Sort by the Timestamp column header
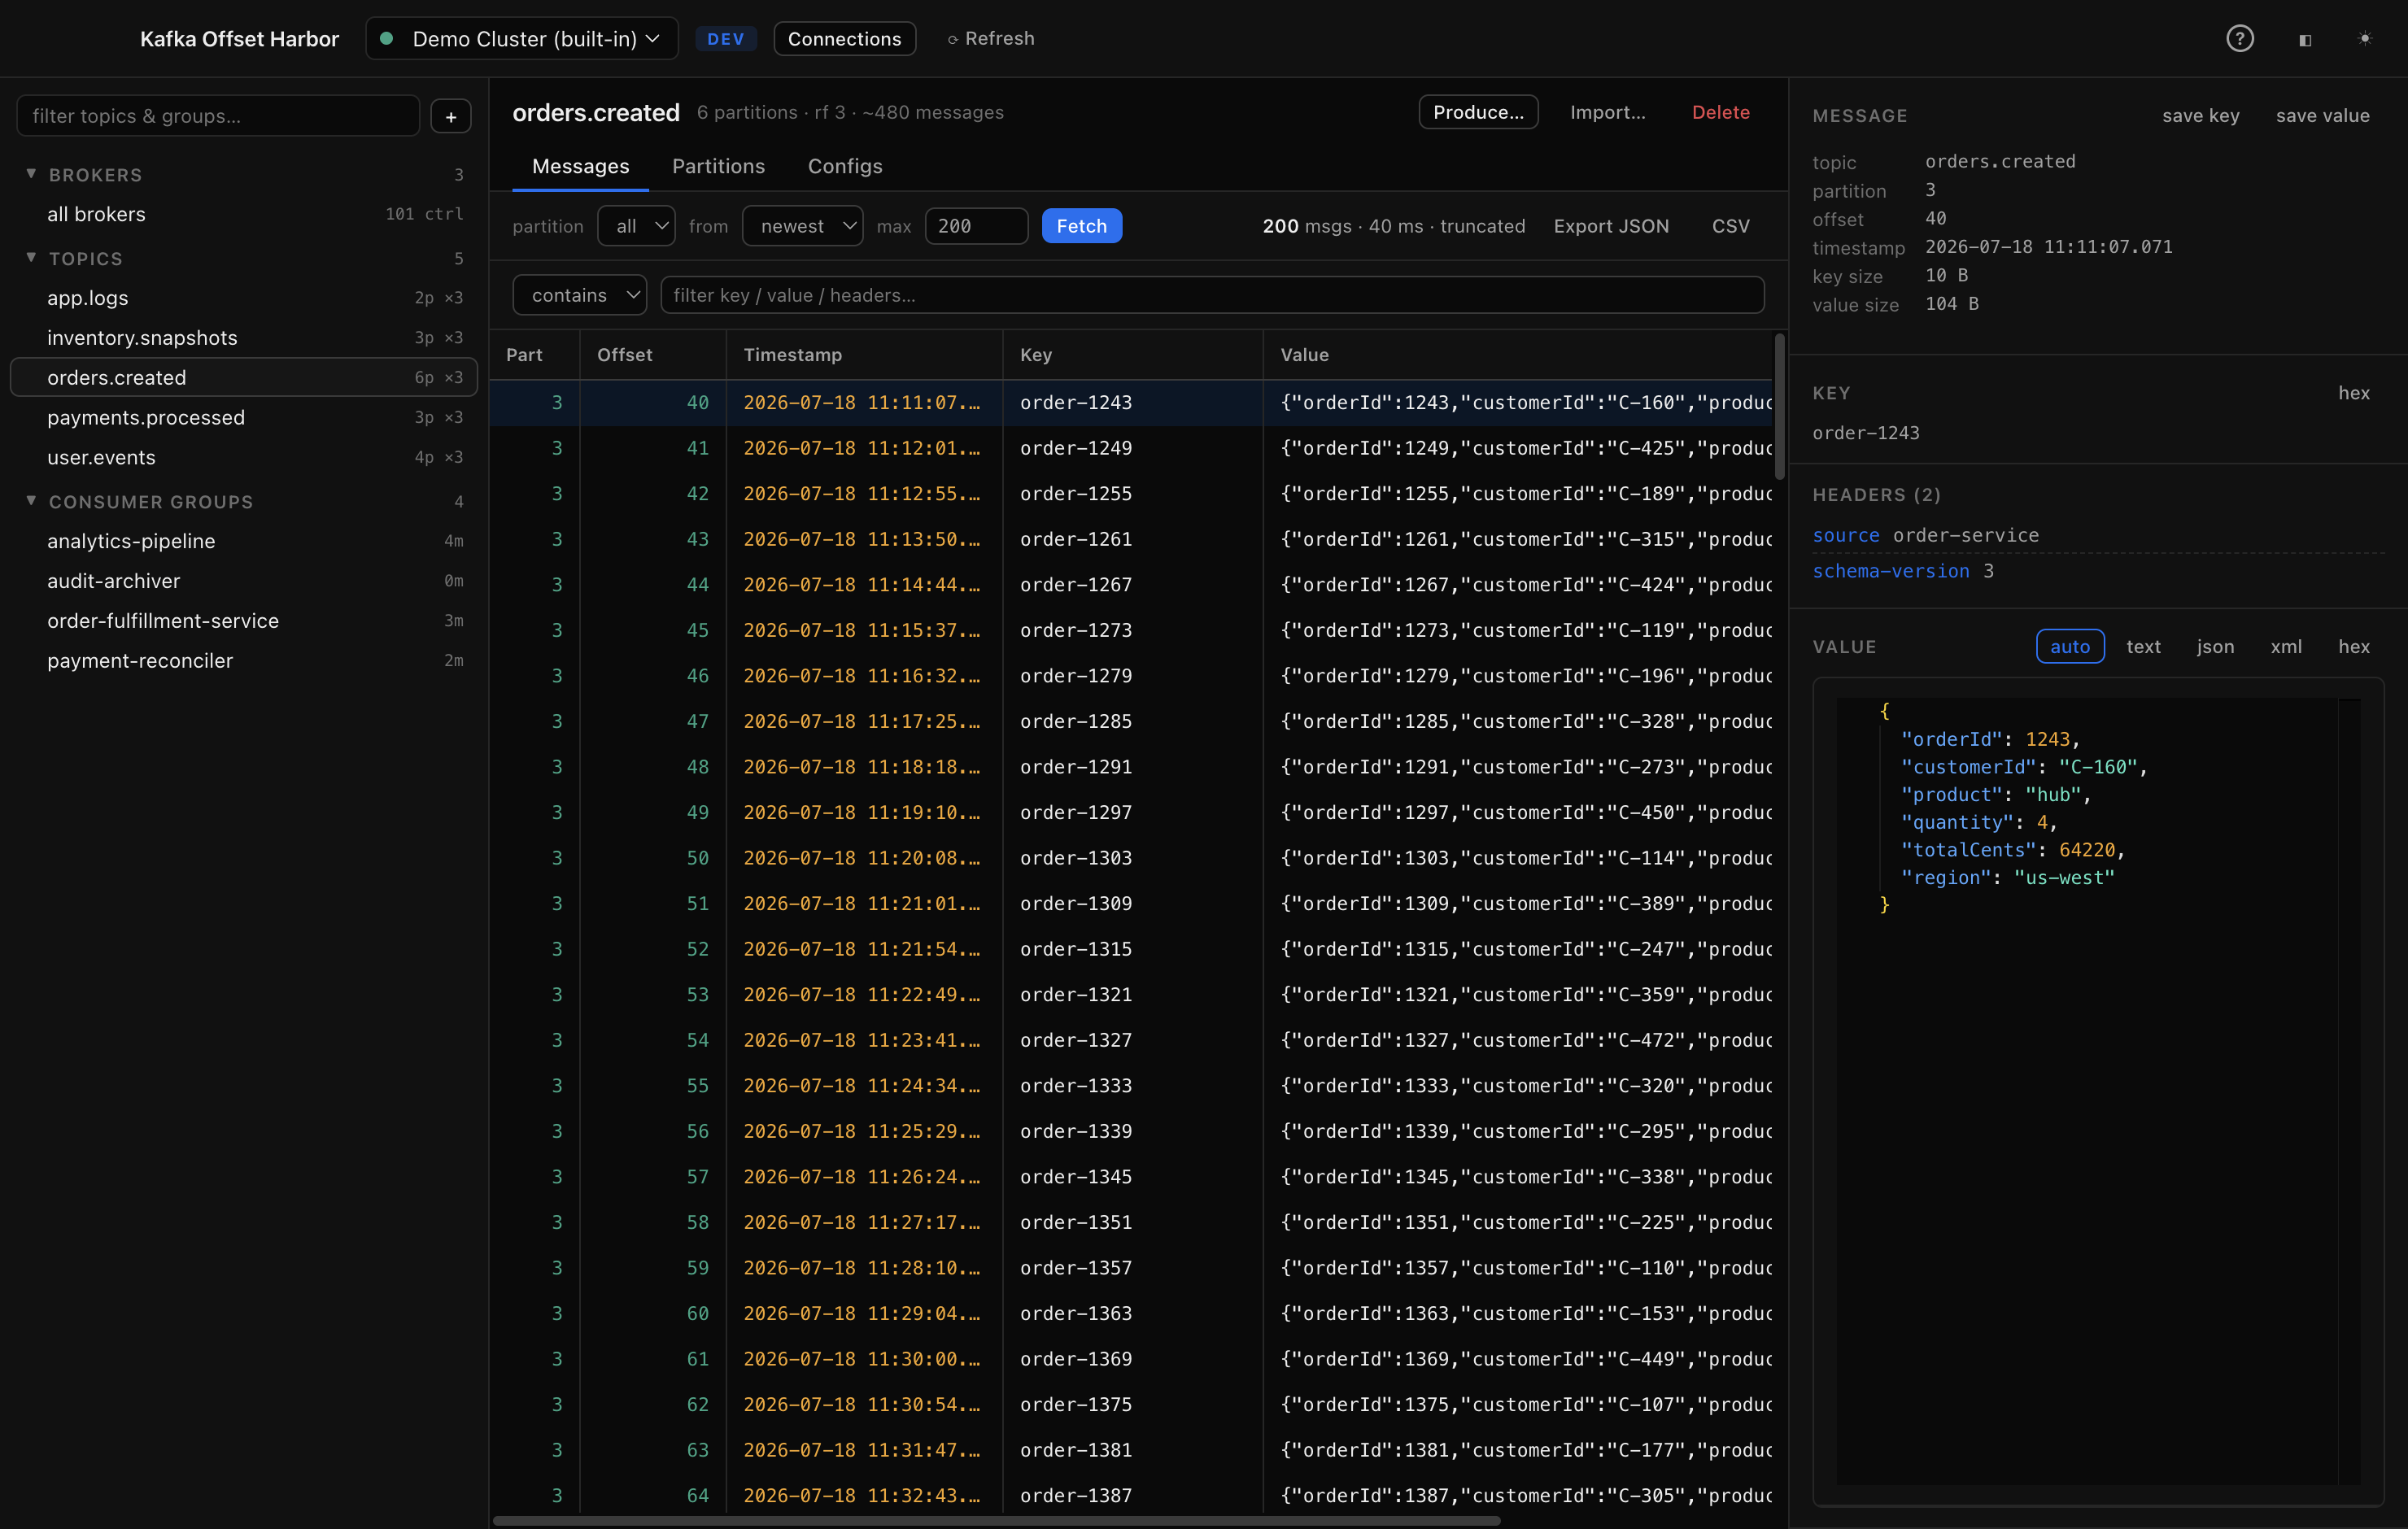 [865, 355]
